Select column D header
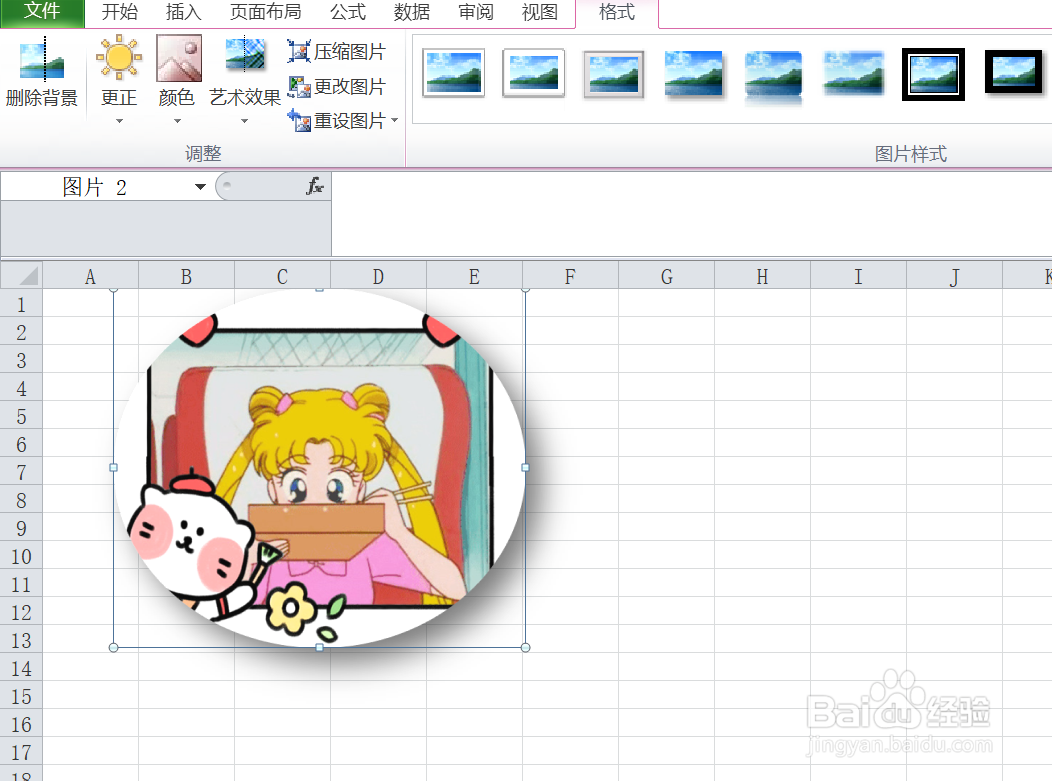The image size is (1052, 781). (x=378, y=276)
